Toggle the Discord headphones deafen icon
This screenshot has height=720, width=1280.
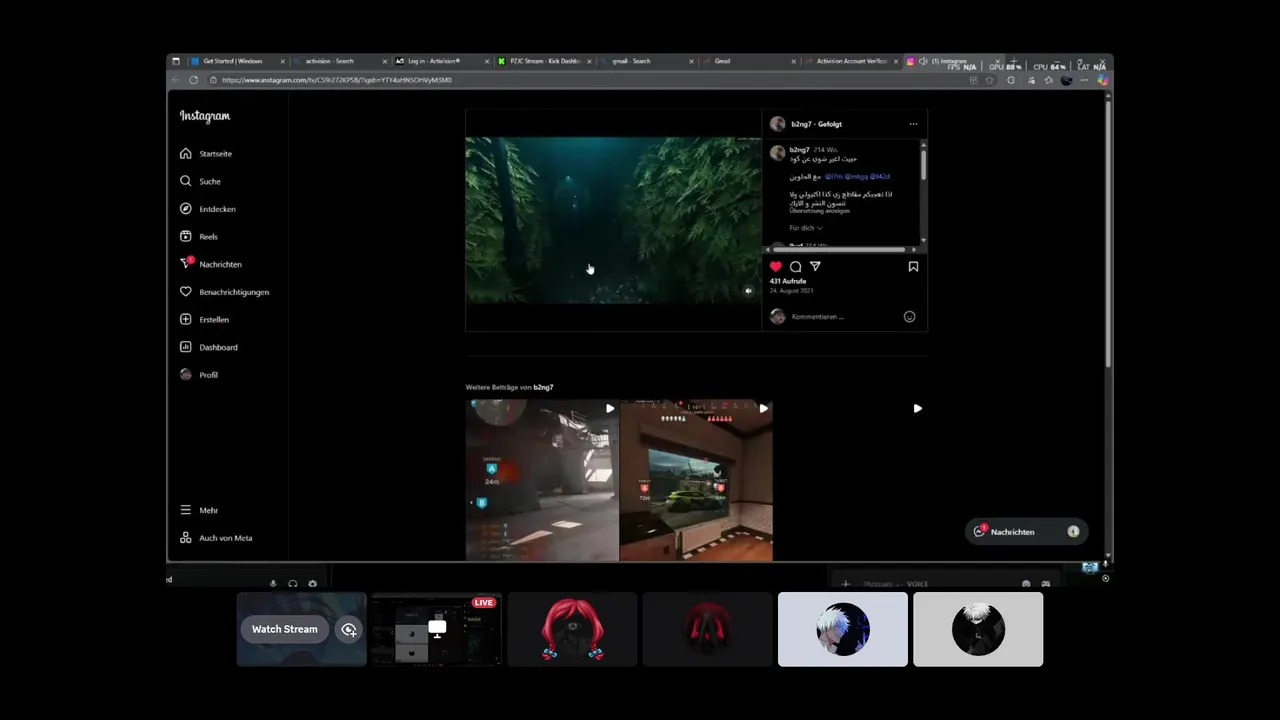pos(293,583)
